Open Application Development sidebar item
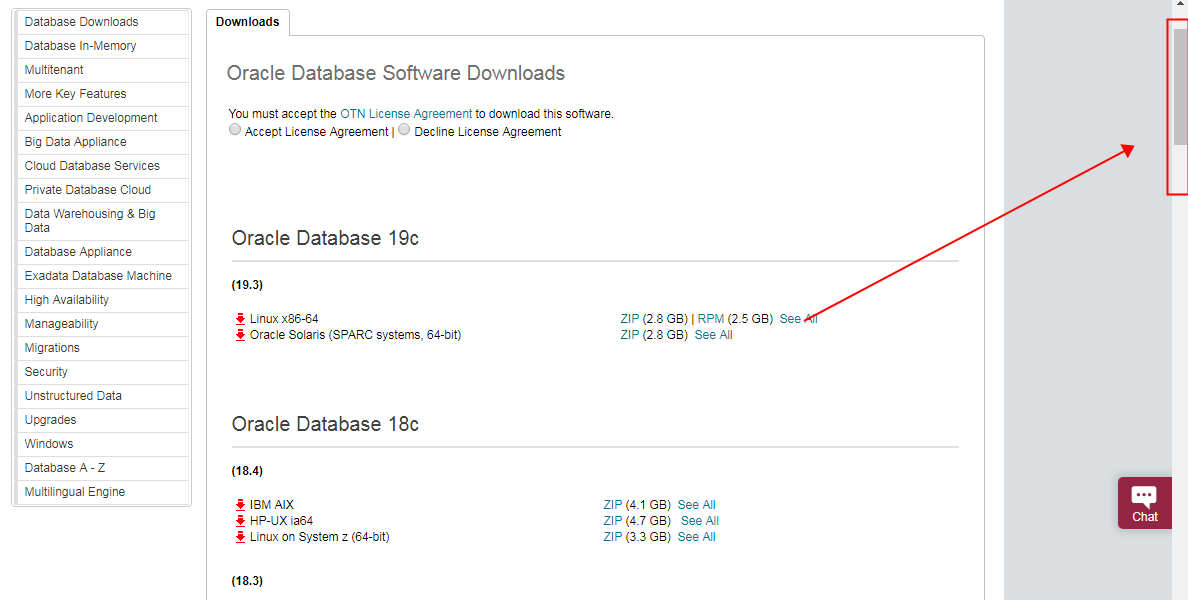Image resolution: width=1188 pixels, height=600 pixels. pyautogui.click(x=103, y=118)
